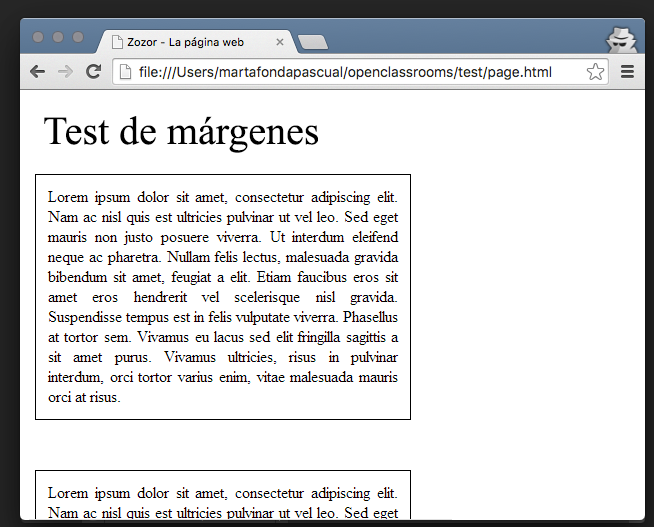Click the red close window button

pyautogui.click(x=38, y=37)
